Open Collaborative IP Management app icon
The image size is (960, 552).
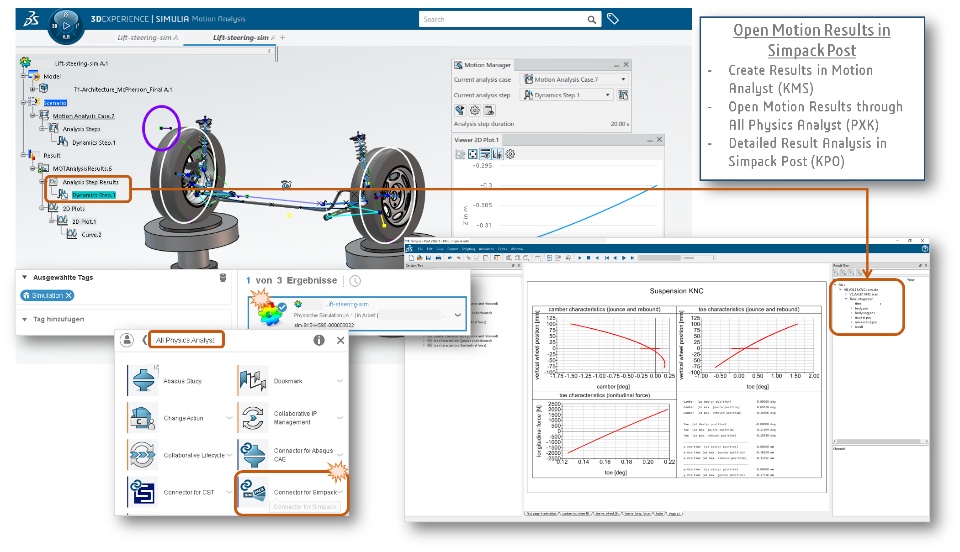click(253, 417)
